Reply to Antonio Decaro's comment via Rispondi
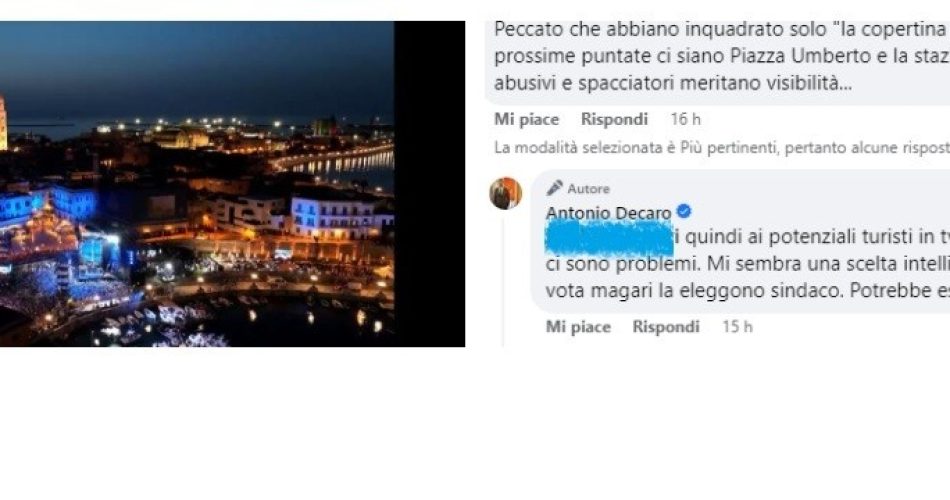 [x=666, y=327]
